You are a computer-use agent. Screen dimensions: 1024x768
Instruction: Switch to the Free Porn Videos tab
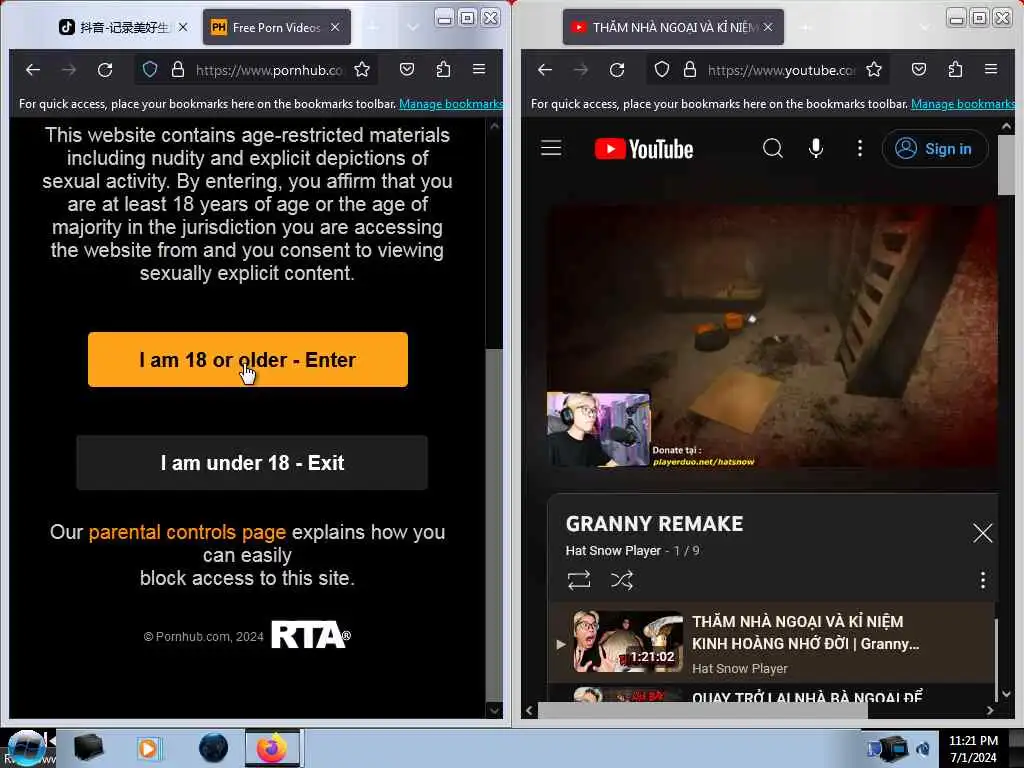[276, 27]
